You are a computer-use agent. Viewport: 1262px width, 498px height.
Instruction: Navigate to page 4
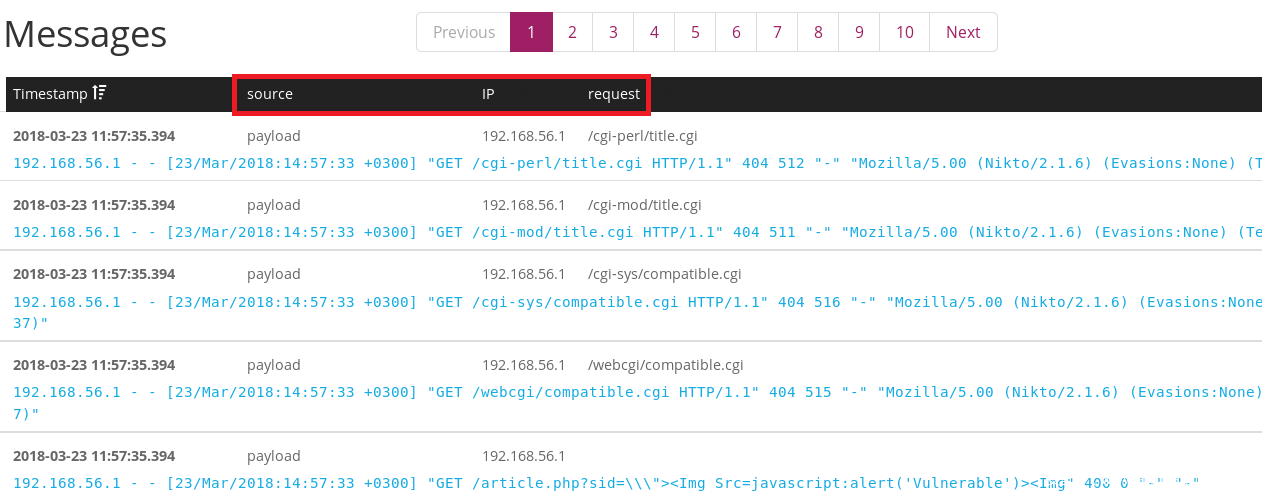click(x=654, y=32)
